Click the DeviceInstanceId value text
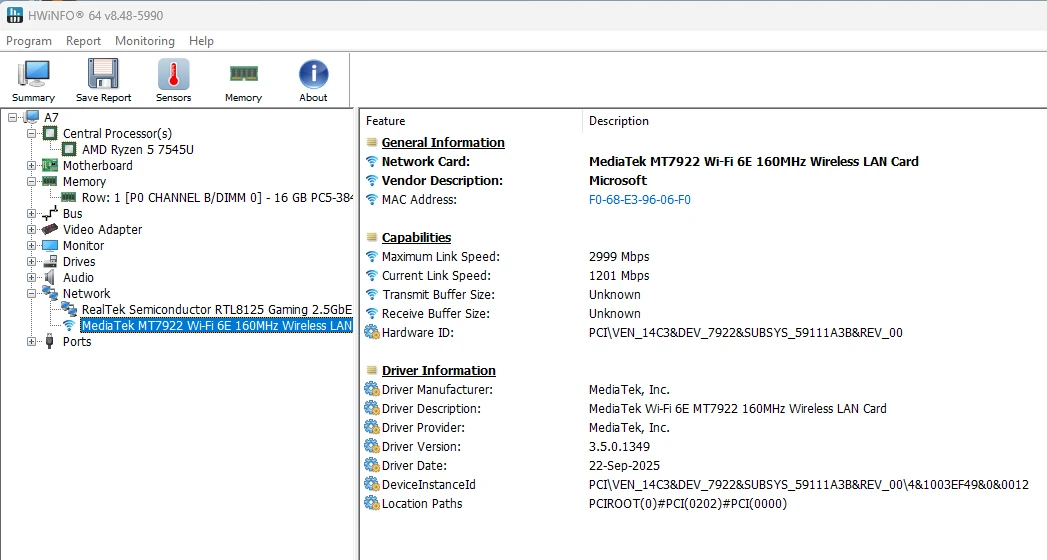 click(x=809, y=485)
